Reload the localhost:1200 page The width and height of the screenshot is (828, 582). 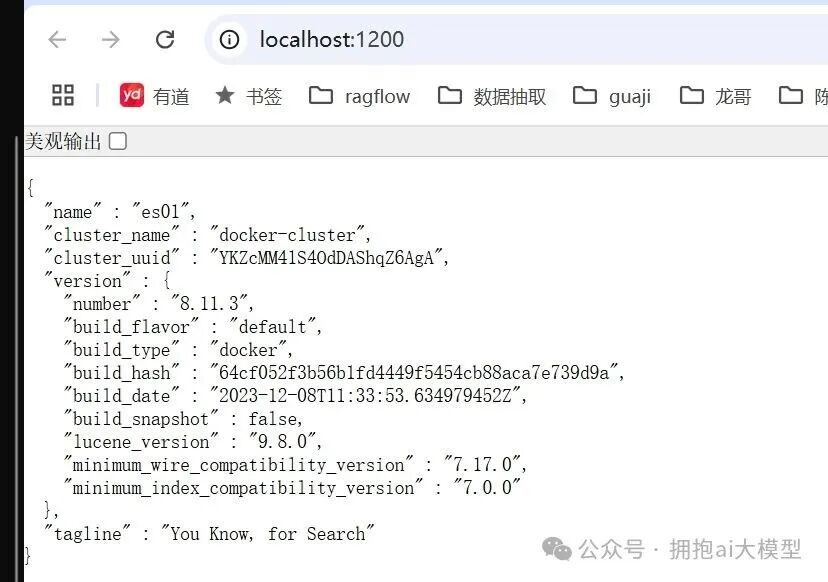click(164, 39)
